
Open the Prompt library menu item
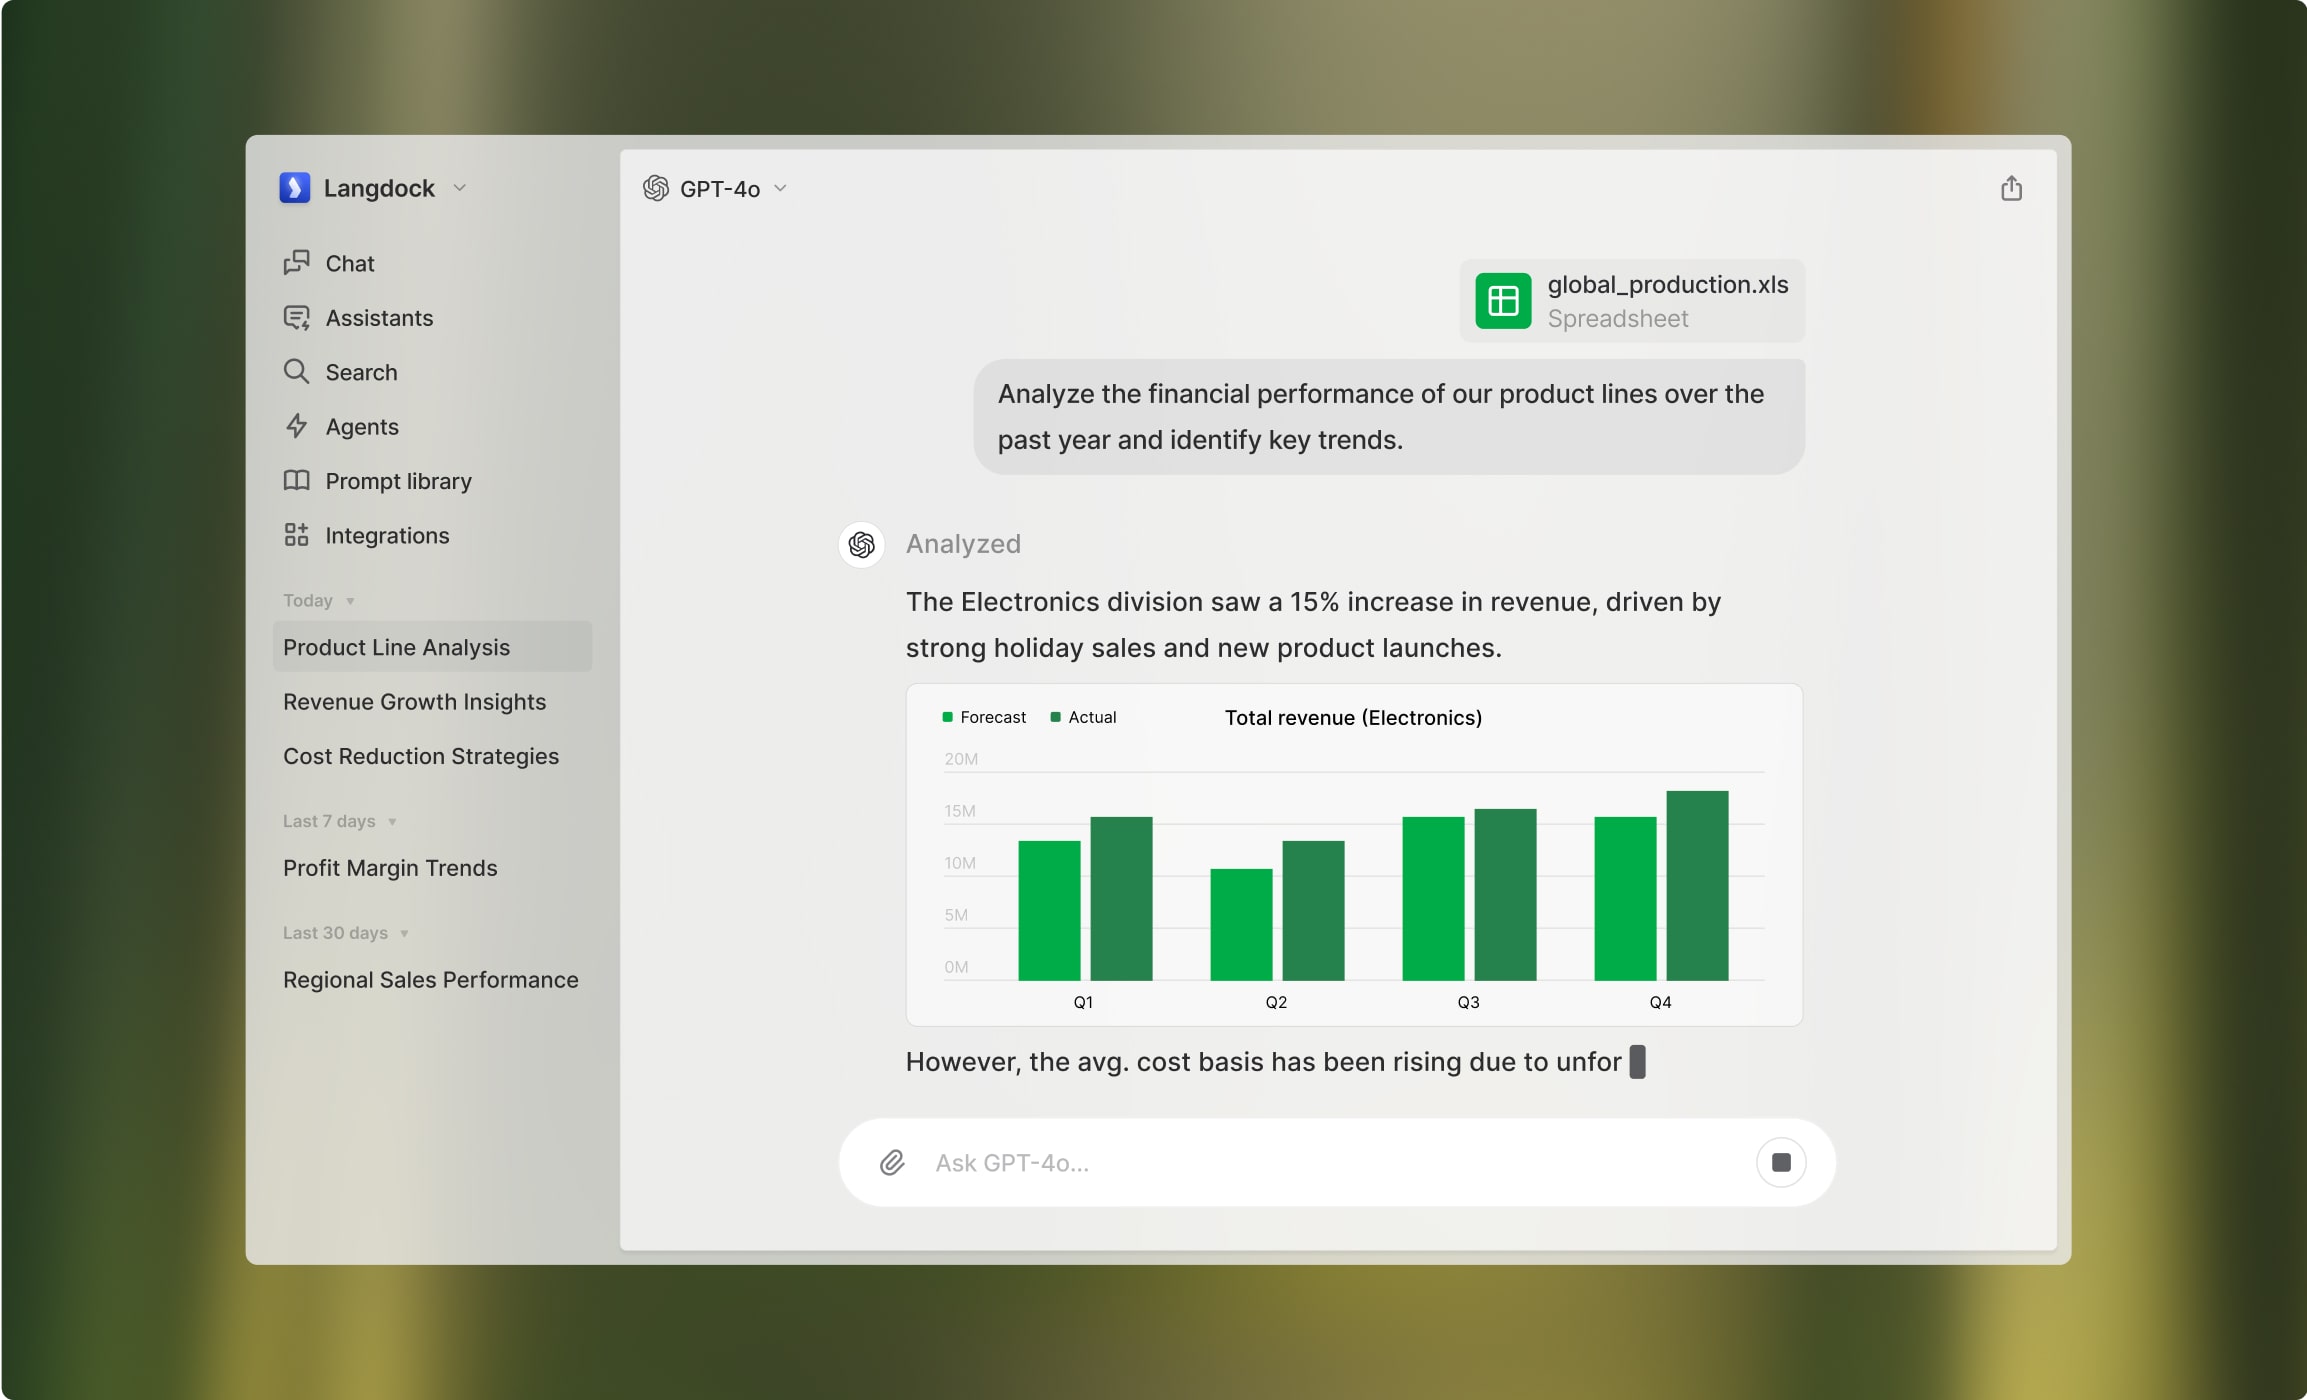tap(398, 481)
